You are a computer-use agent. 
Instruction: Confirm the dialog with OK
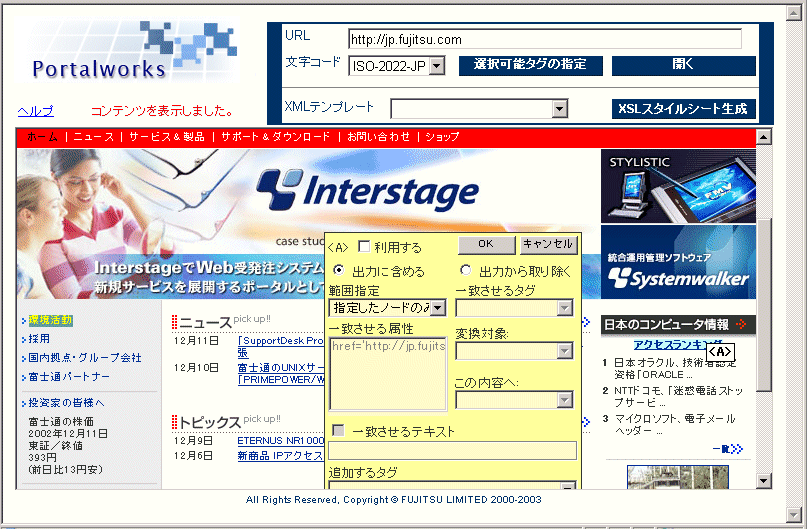[x=486, y=244]
